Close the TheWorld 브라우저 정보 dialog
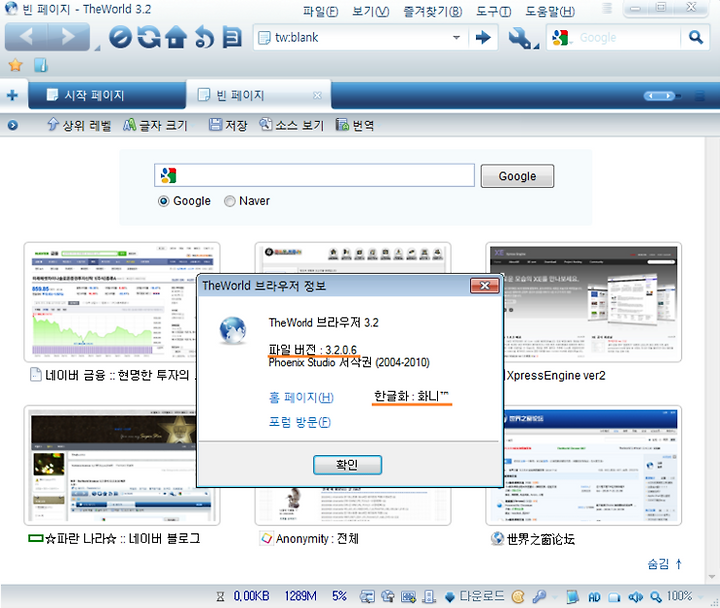This screenshot has height=608, width=720. click(x=484, y=286)
